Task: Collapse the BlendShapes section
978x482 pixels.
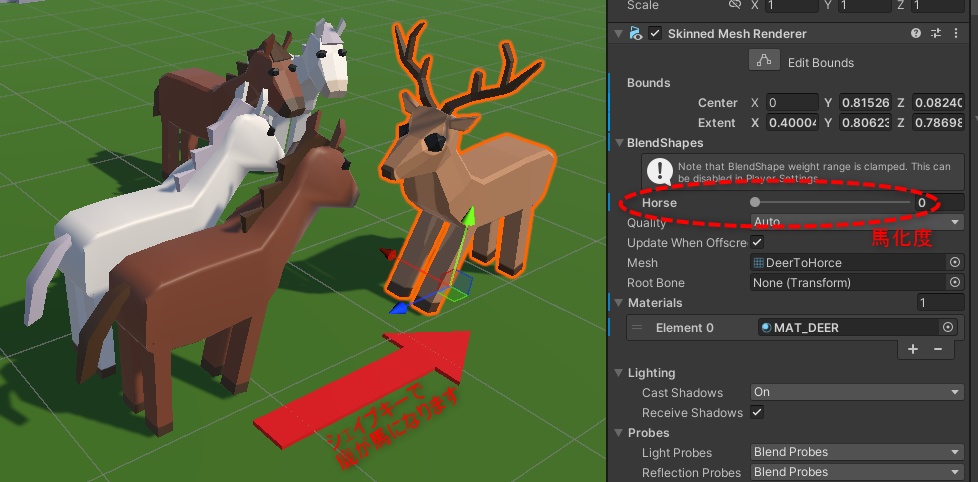Action: (x=619, y=143)
